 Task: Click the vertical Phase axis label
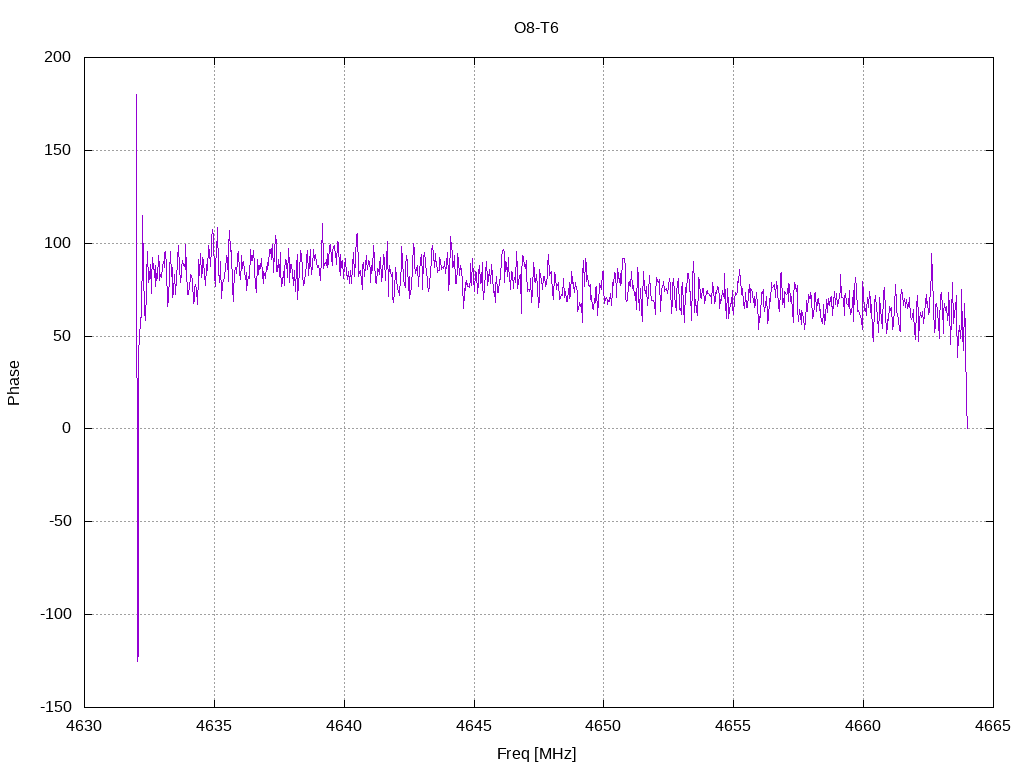[14, 383]
